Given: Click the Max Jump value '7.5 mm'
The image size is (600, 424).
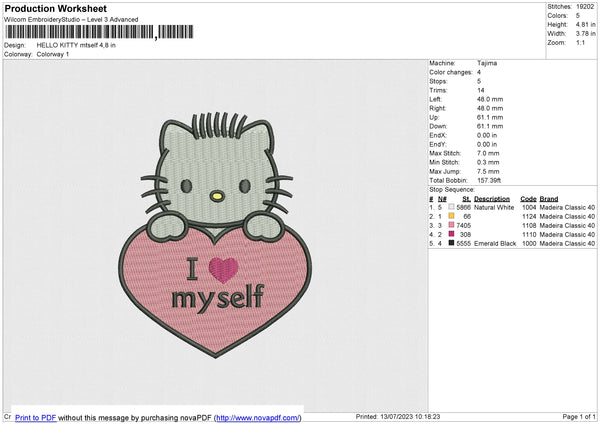Looking at the screenshot, I should [488, 171].
